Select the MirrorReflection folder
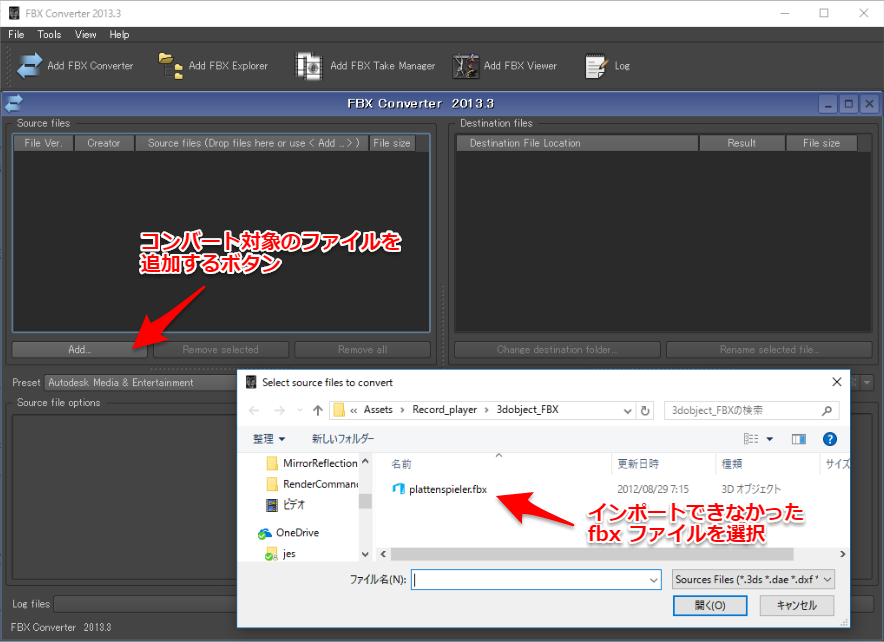Image resolution: width=884 pixels, height=642 pixels. point(312,463)
